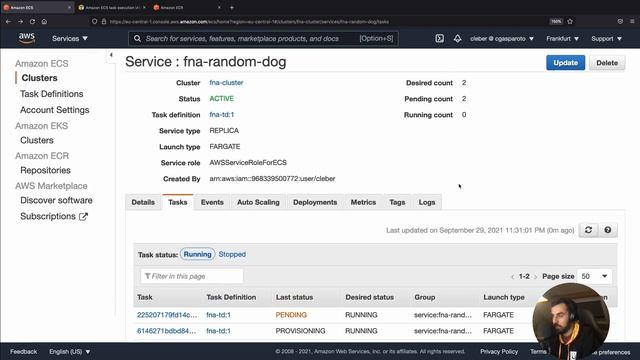640x360 pixels.
Task: Refresh the tasks list with refresh icon
Action: tap(588, 230)
